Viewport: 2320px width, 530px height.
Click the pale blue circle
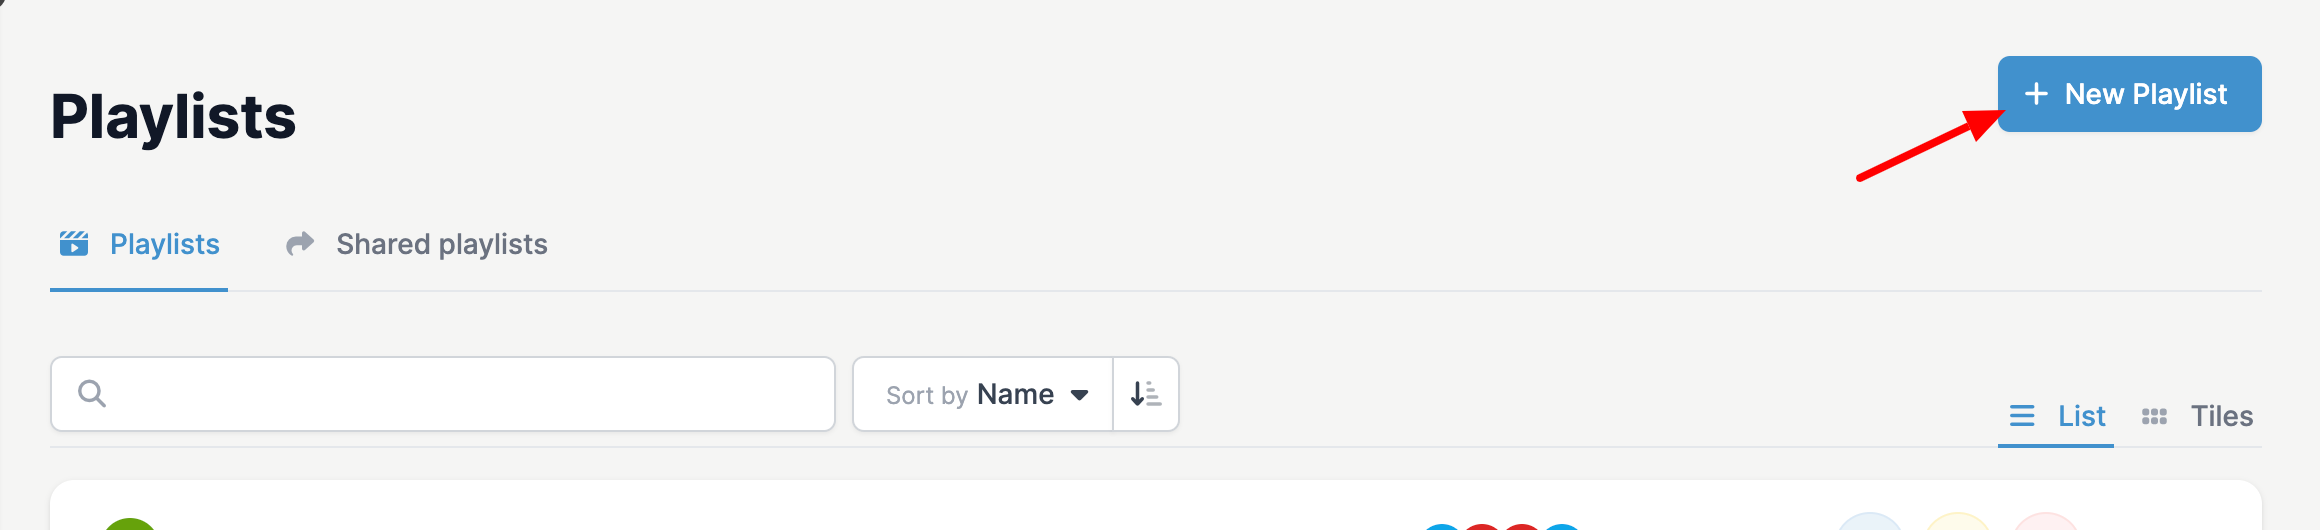pos(1870,521)
